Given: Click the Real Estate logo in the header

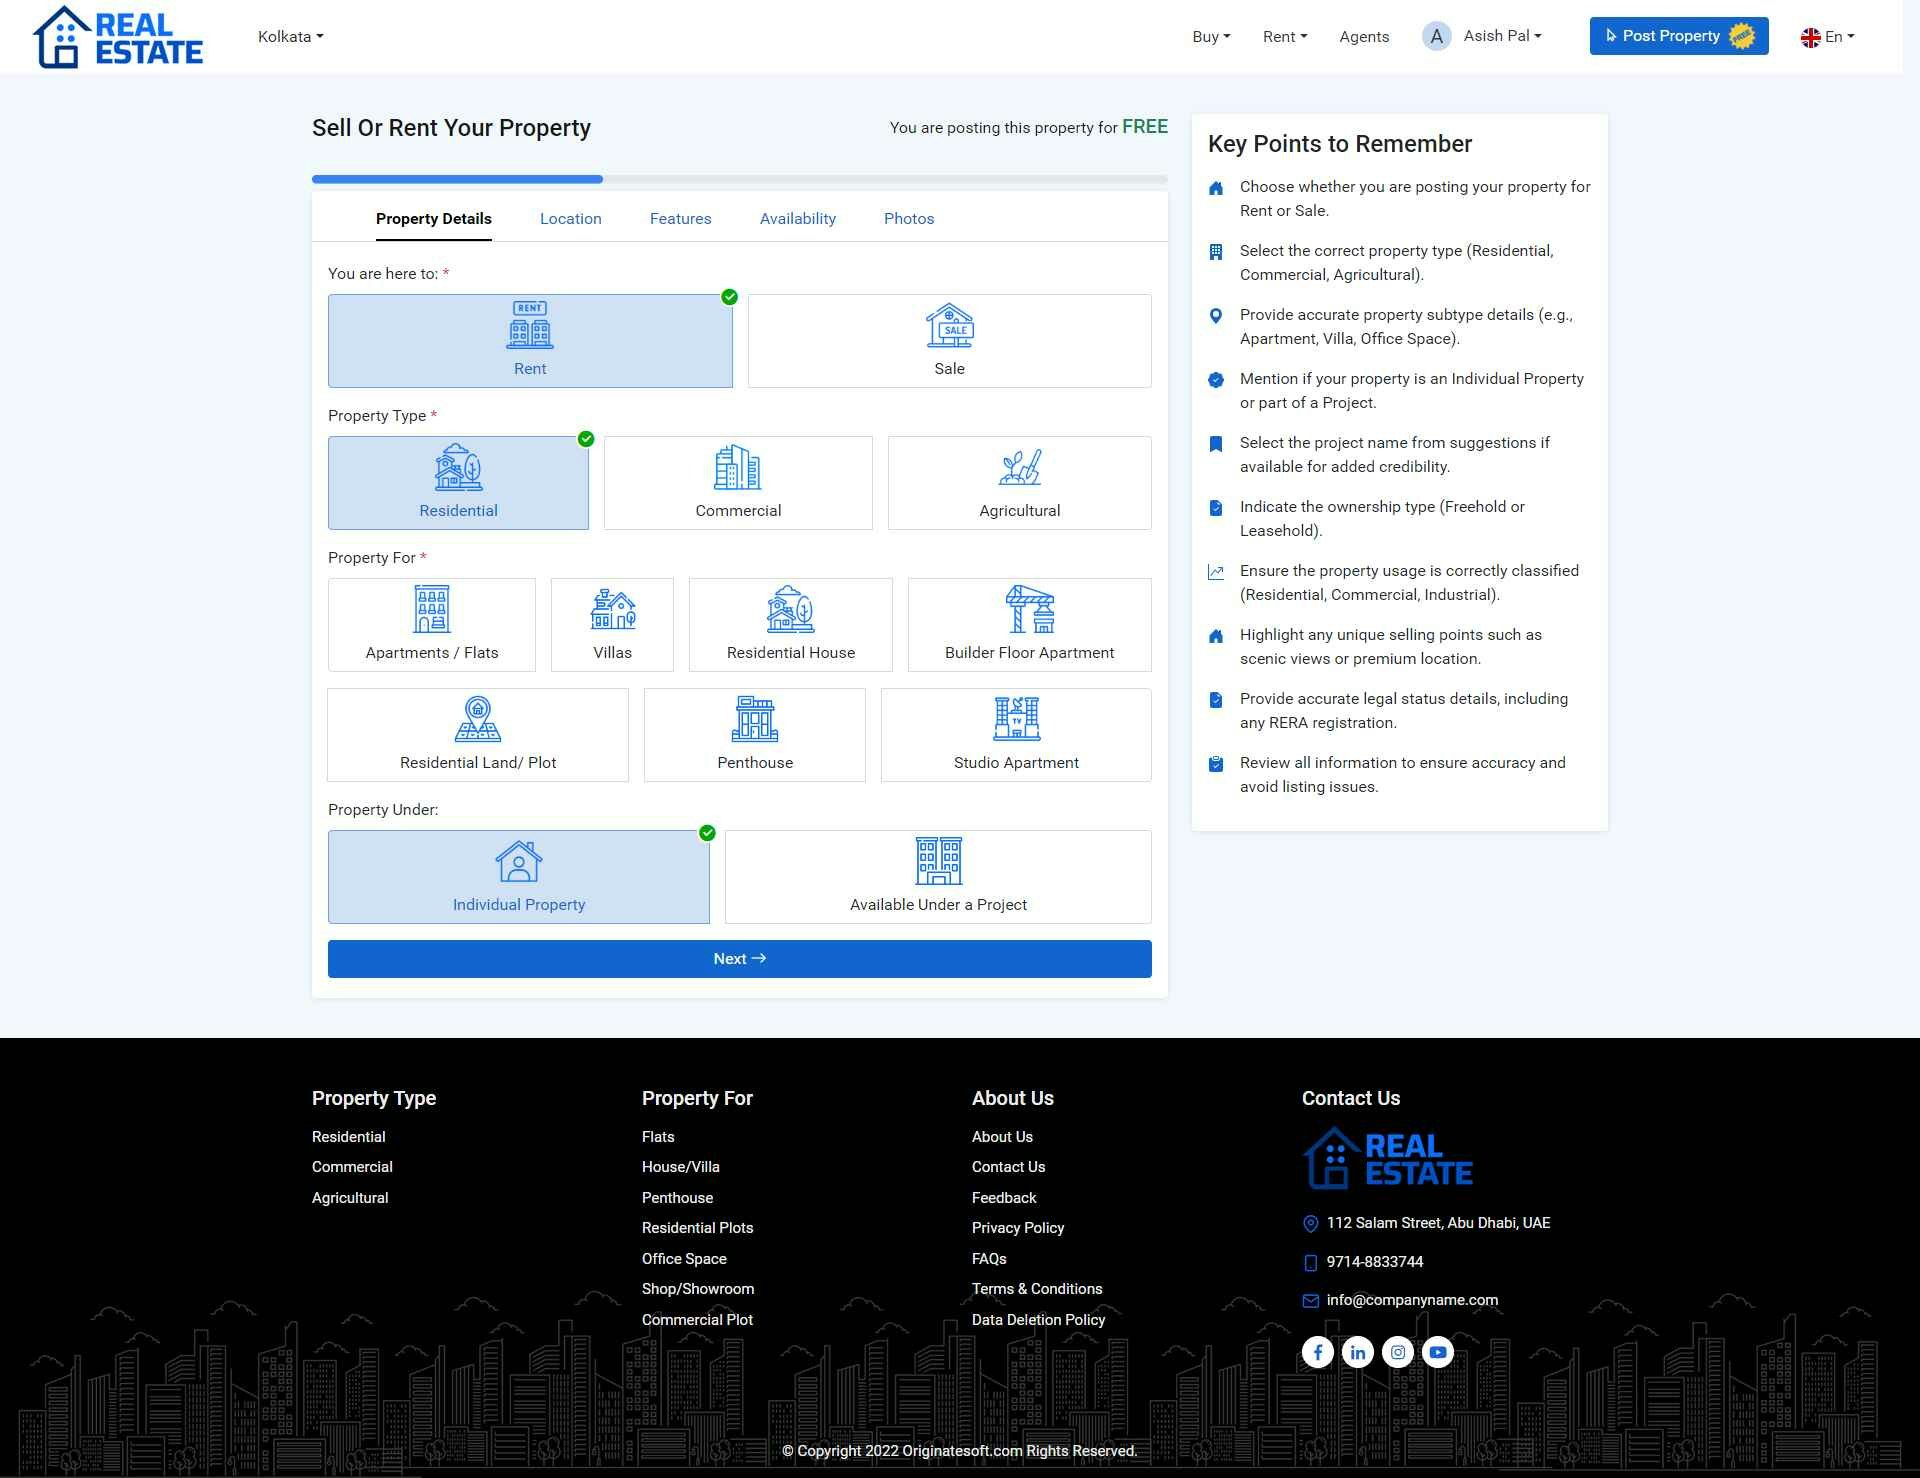Looking at the screenshot, I should (x=118, y=37).
